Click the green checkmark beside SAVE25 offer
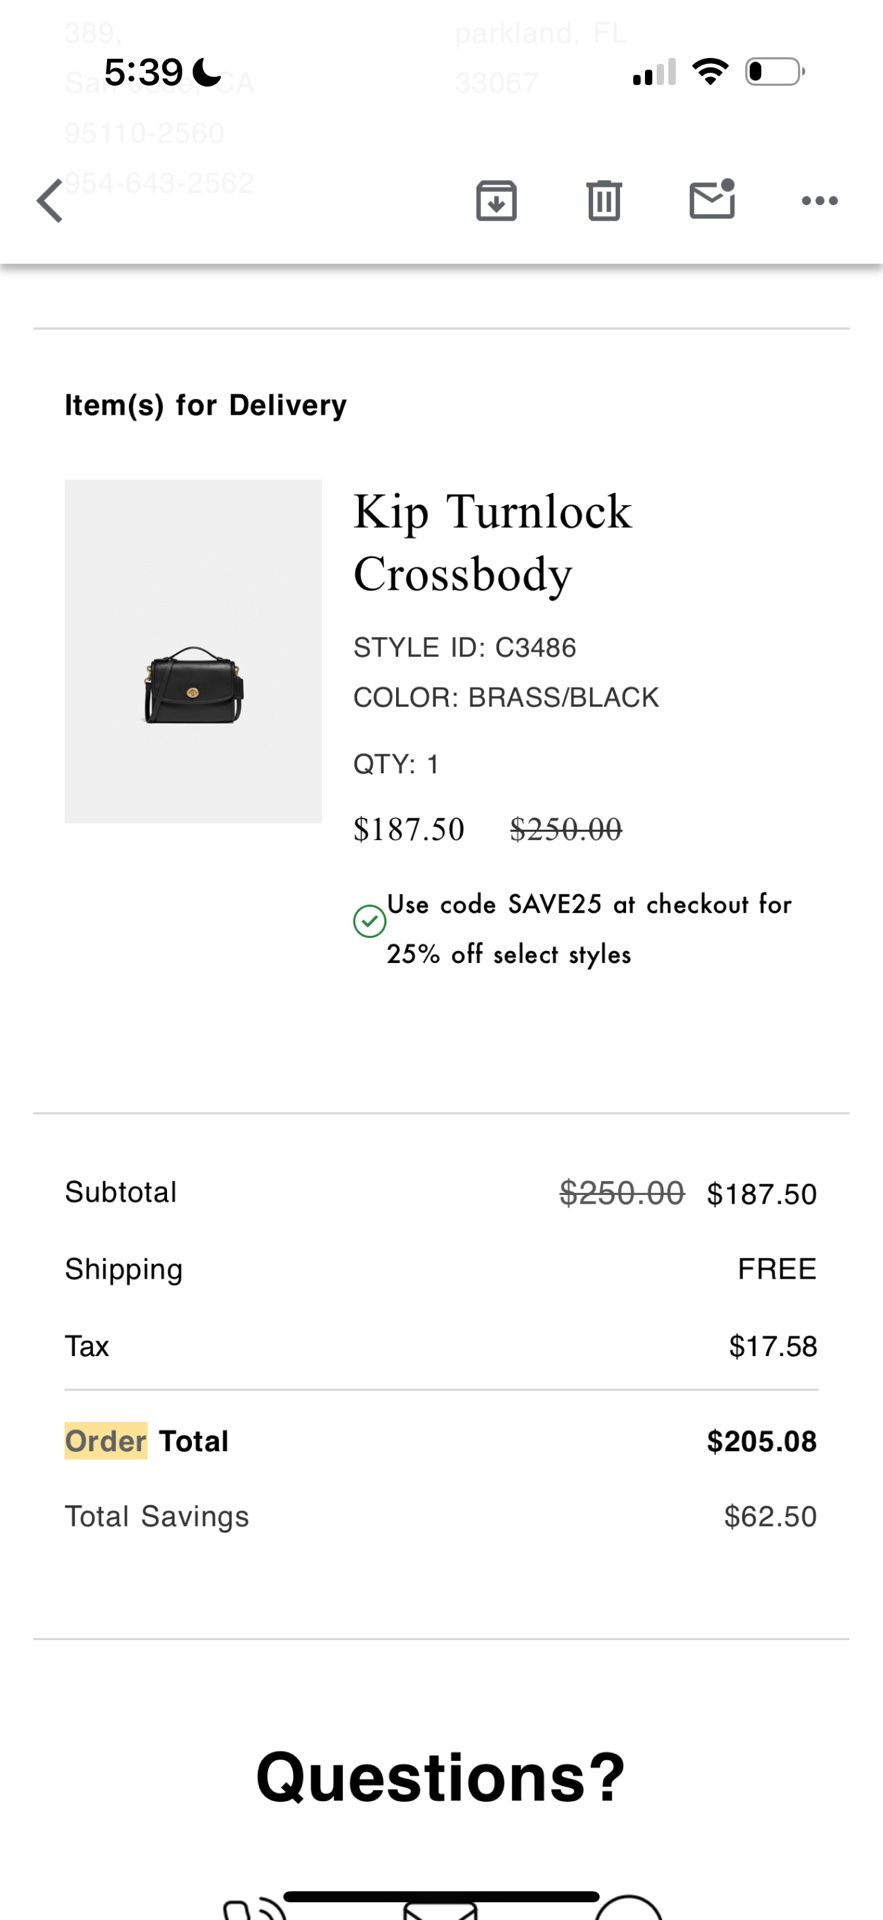 [370, 920]
